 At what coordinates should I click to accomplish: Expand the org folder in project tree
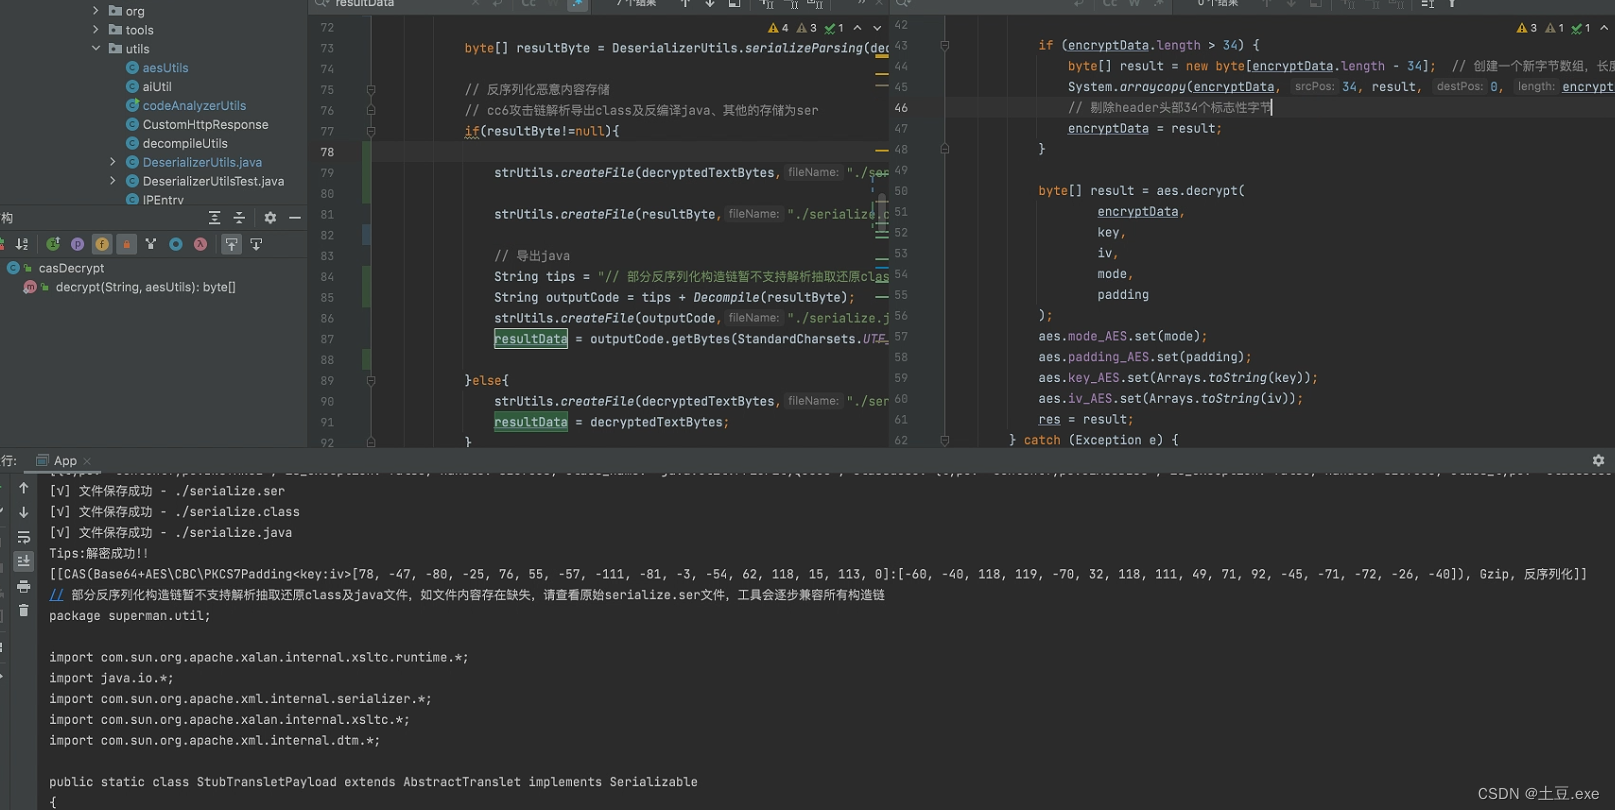click(x=96, y=11)
